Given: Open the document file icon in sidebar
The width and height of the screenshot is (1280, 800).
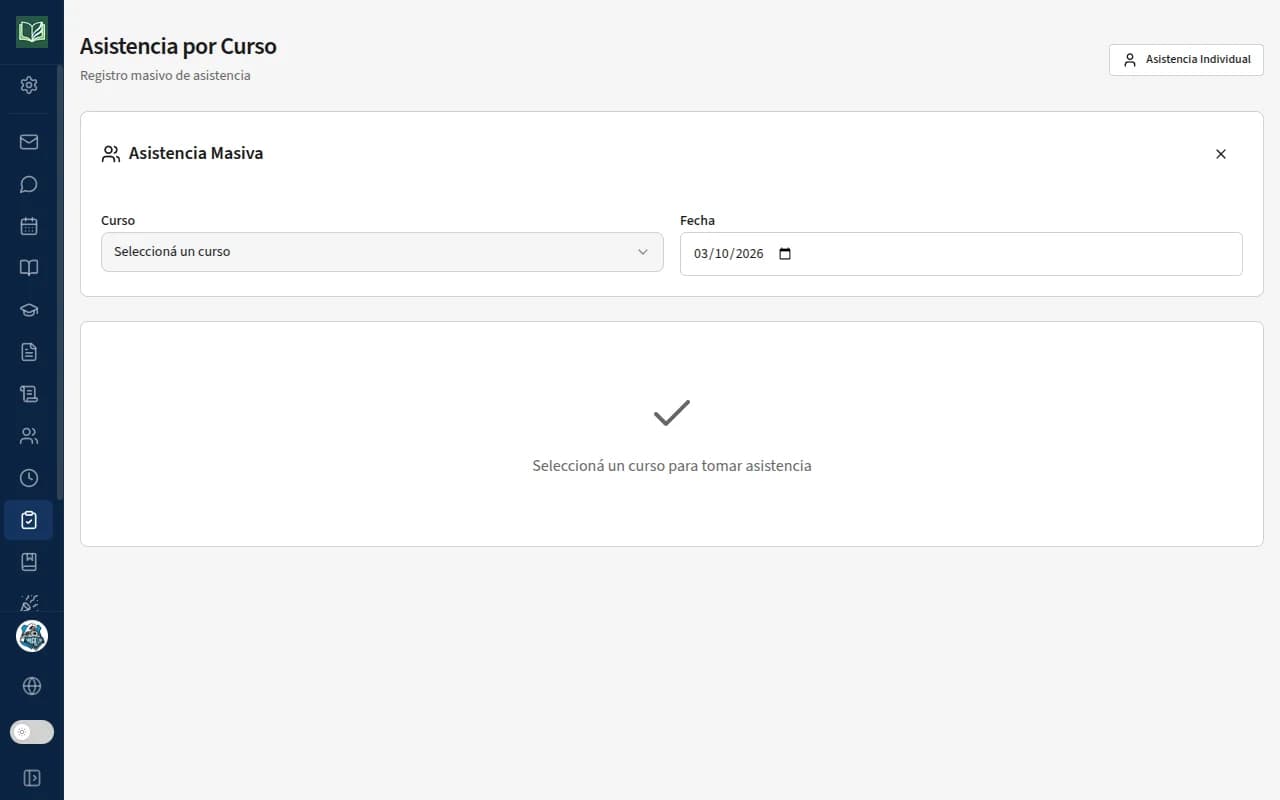Looking at the screenshot, I should [29, 352].
